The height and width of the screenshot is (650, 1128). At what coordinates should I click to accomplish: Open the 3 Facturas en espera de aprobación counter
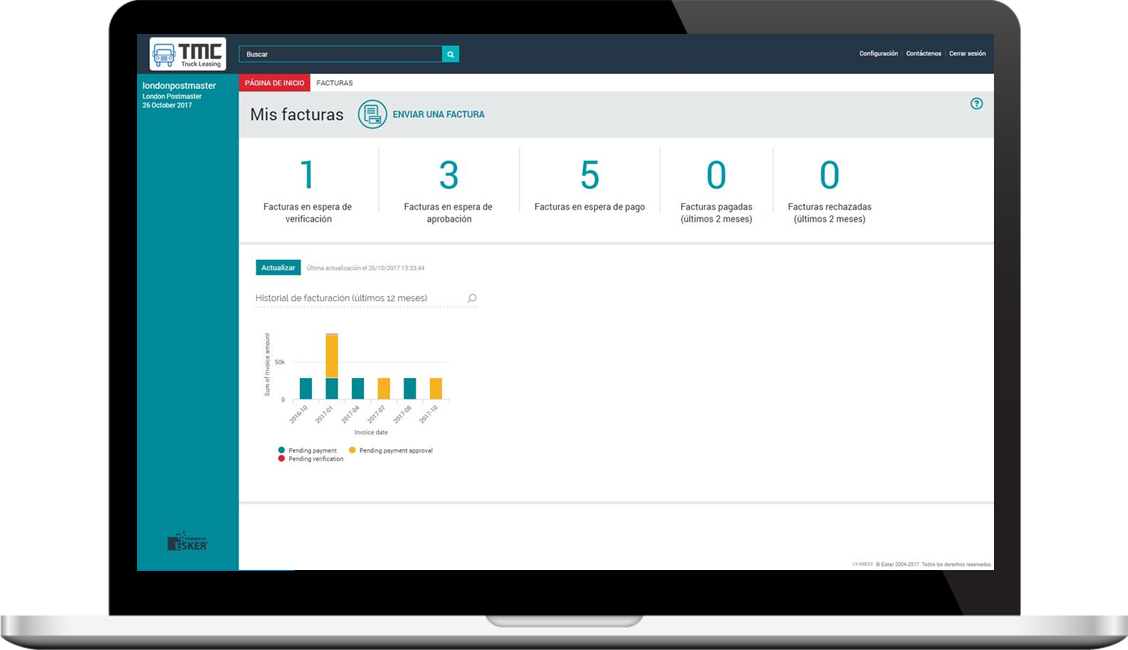[x=448, y=191]
